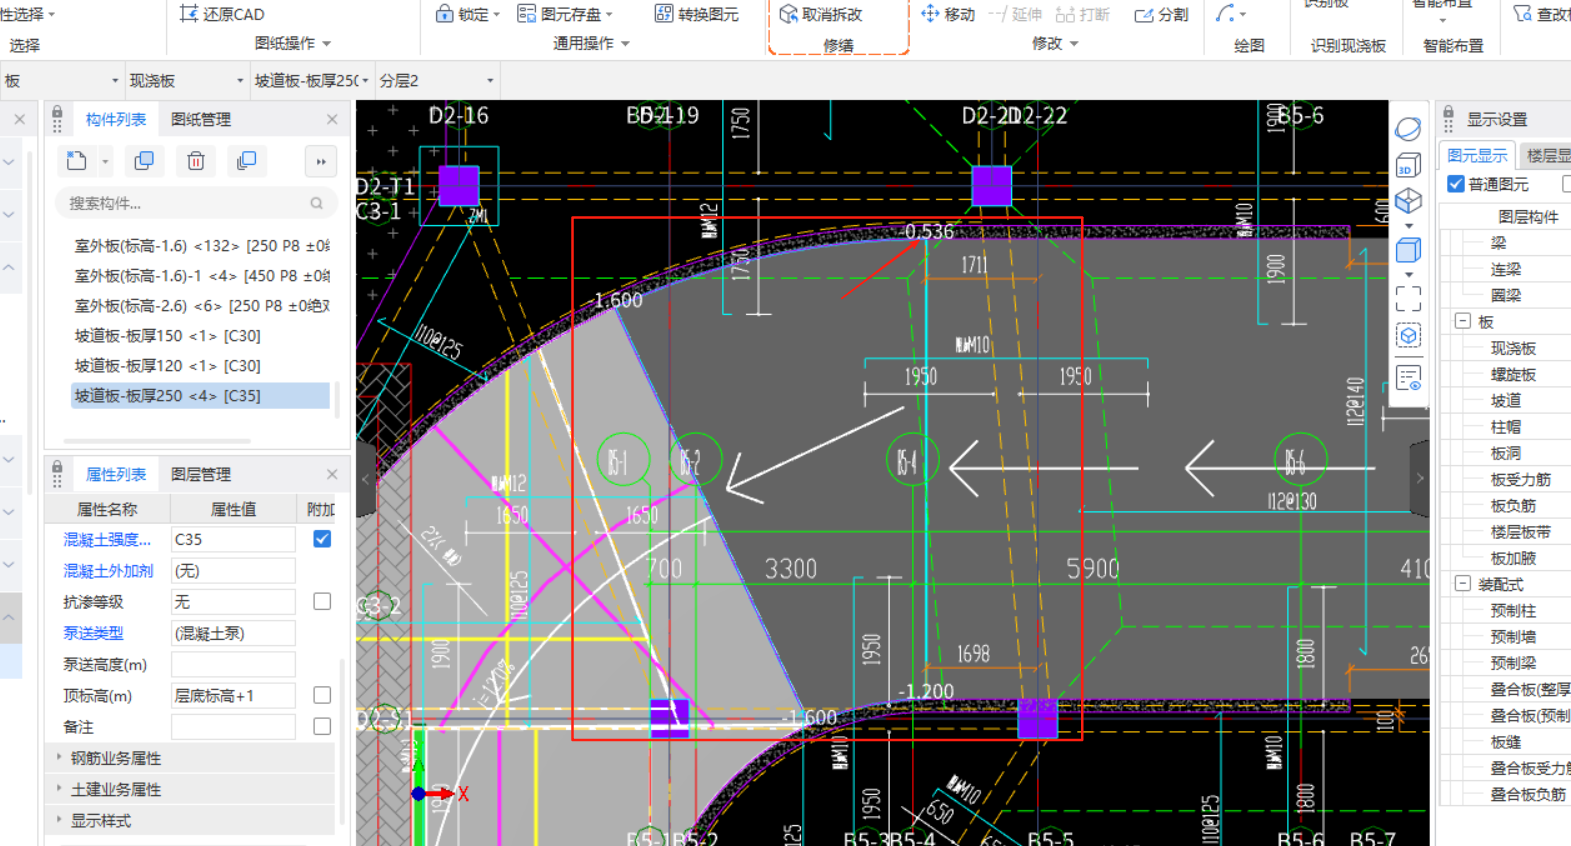Click 智能布置 button
1571x846 pixels.
[x=1453, y=45]
